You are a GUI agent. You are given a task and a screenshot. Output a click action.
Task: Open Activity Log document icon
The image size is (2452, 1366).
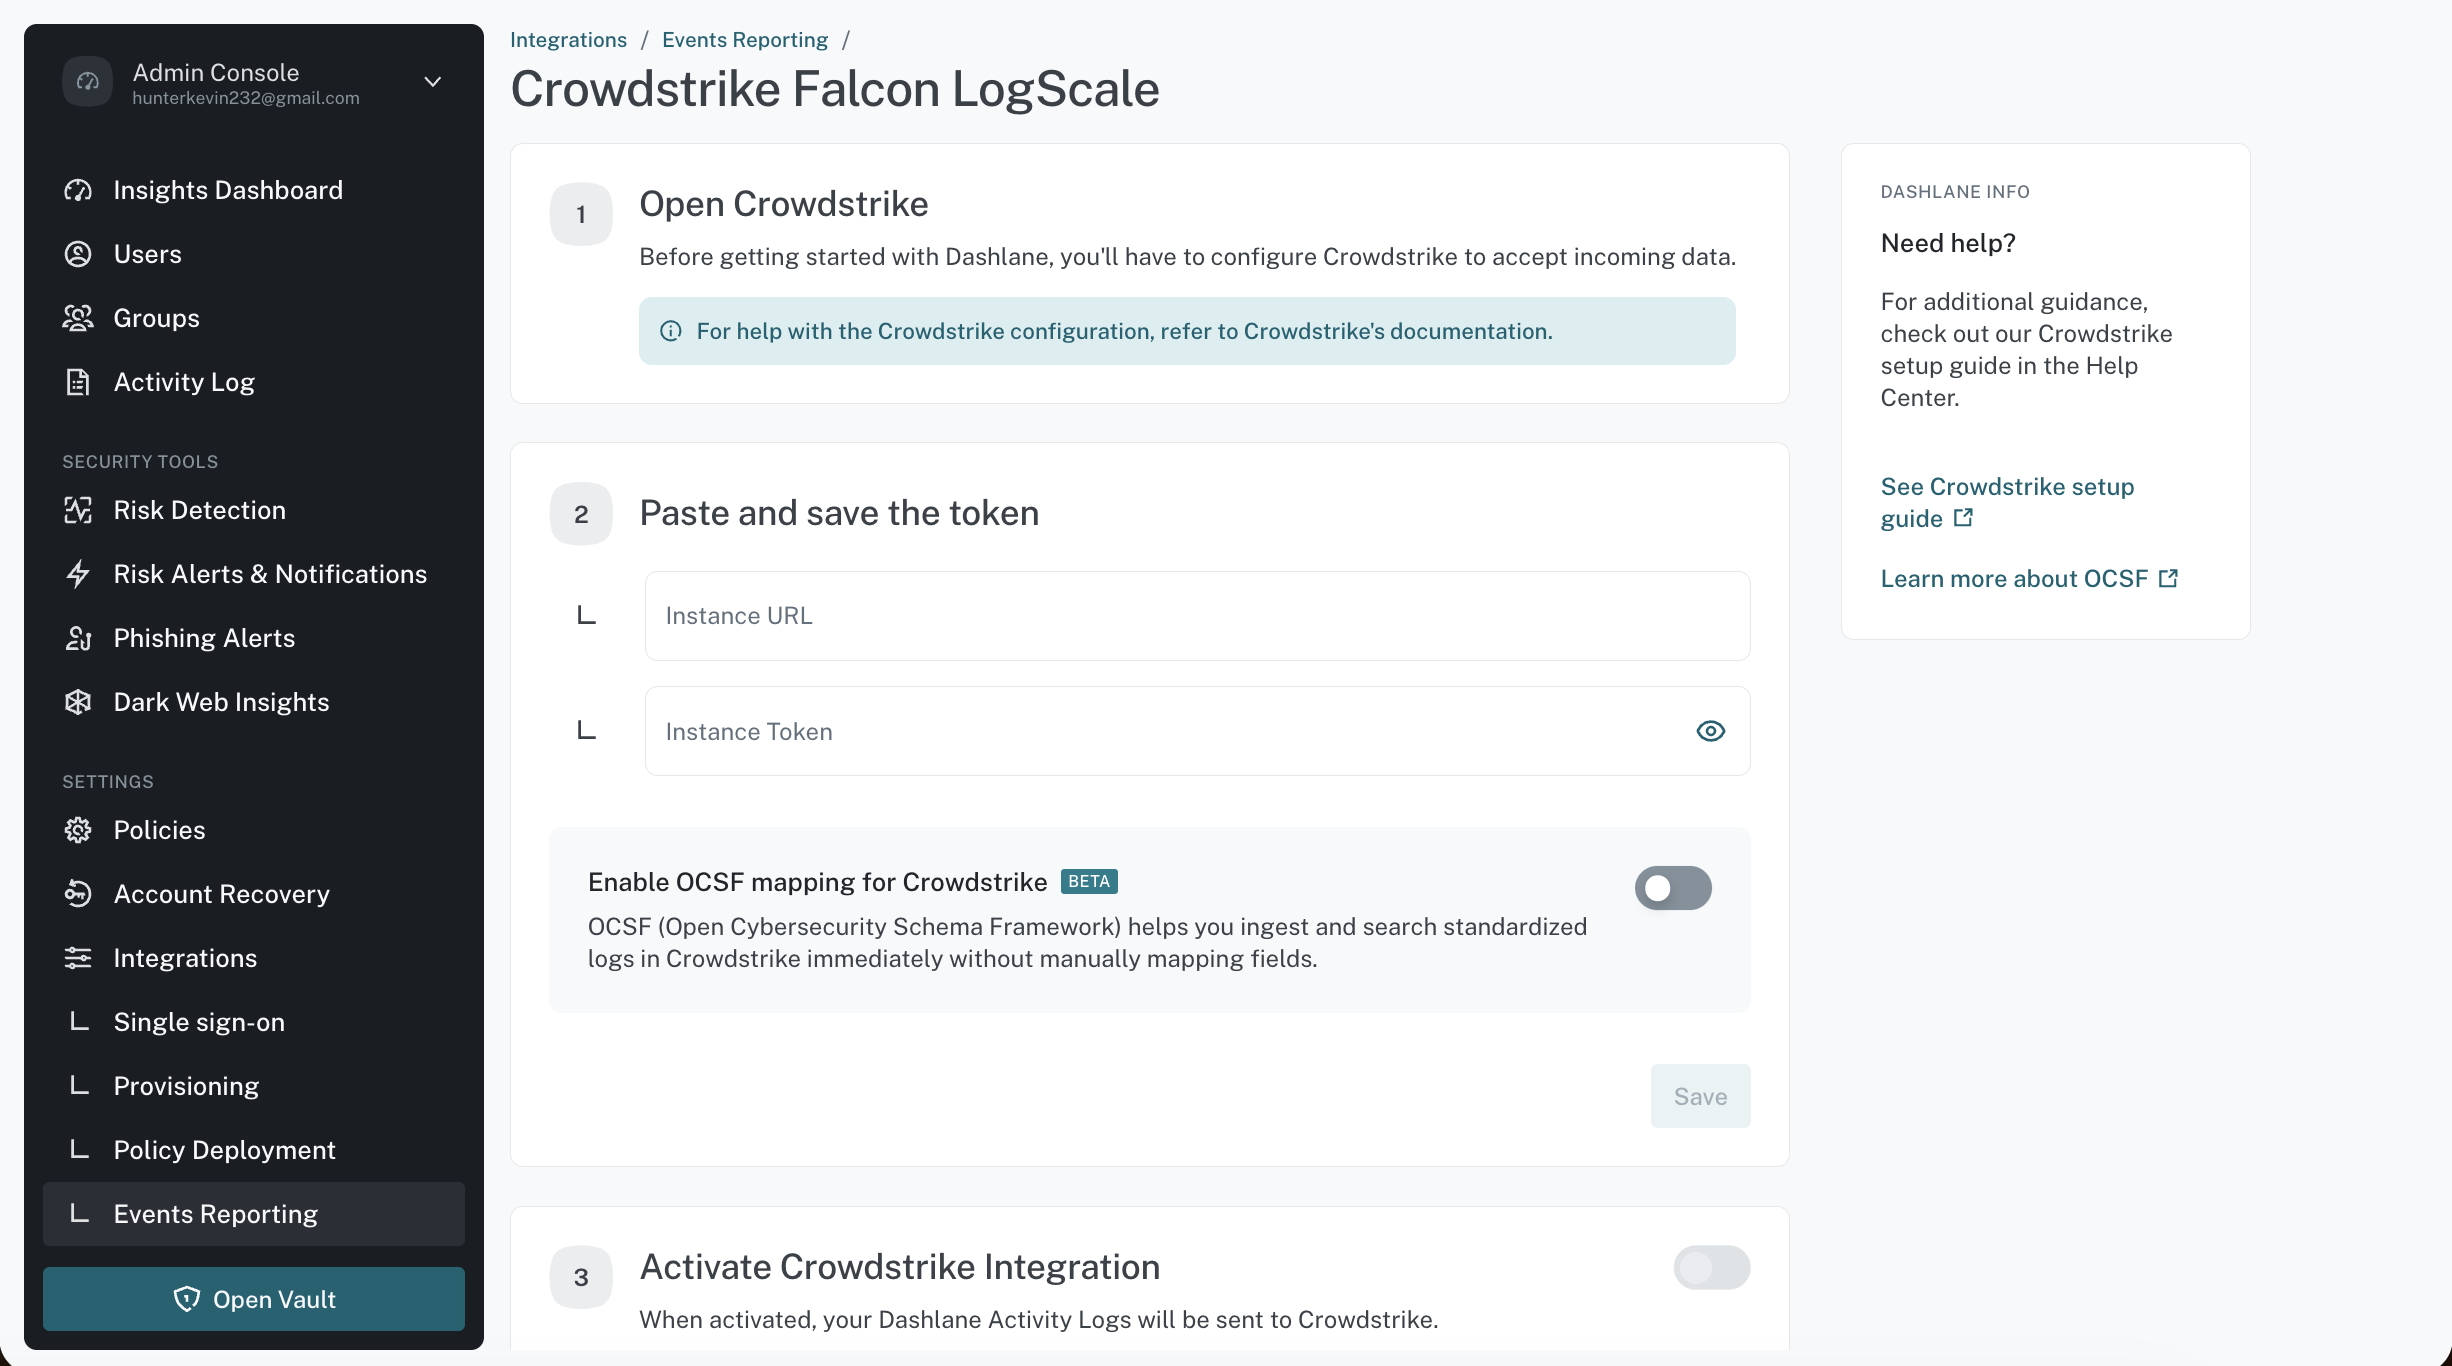[x=78, y=382]
